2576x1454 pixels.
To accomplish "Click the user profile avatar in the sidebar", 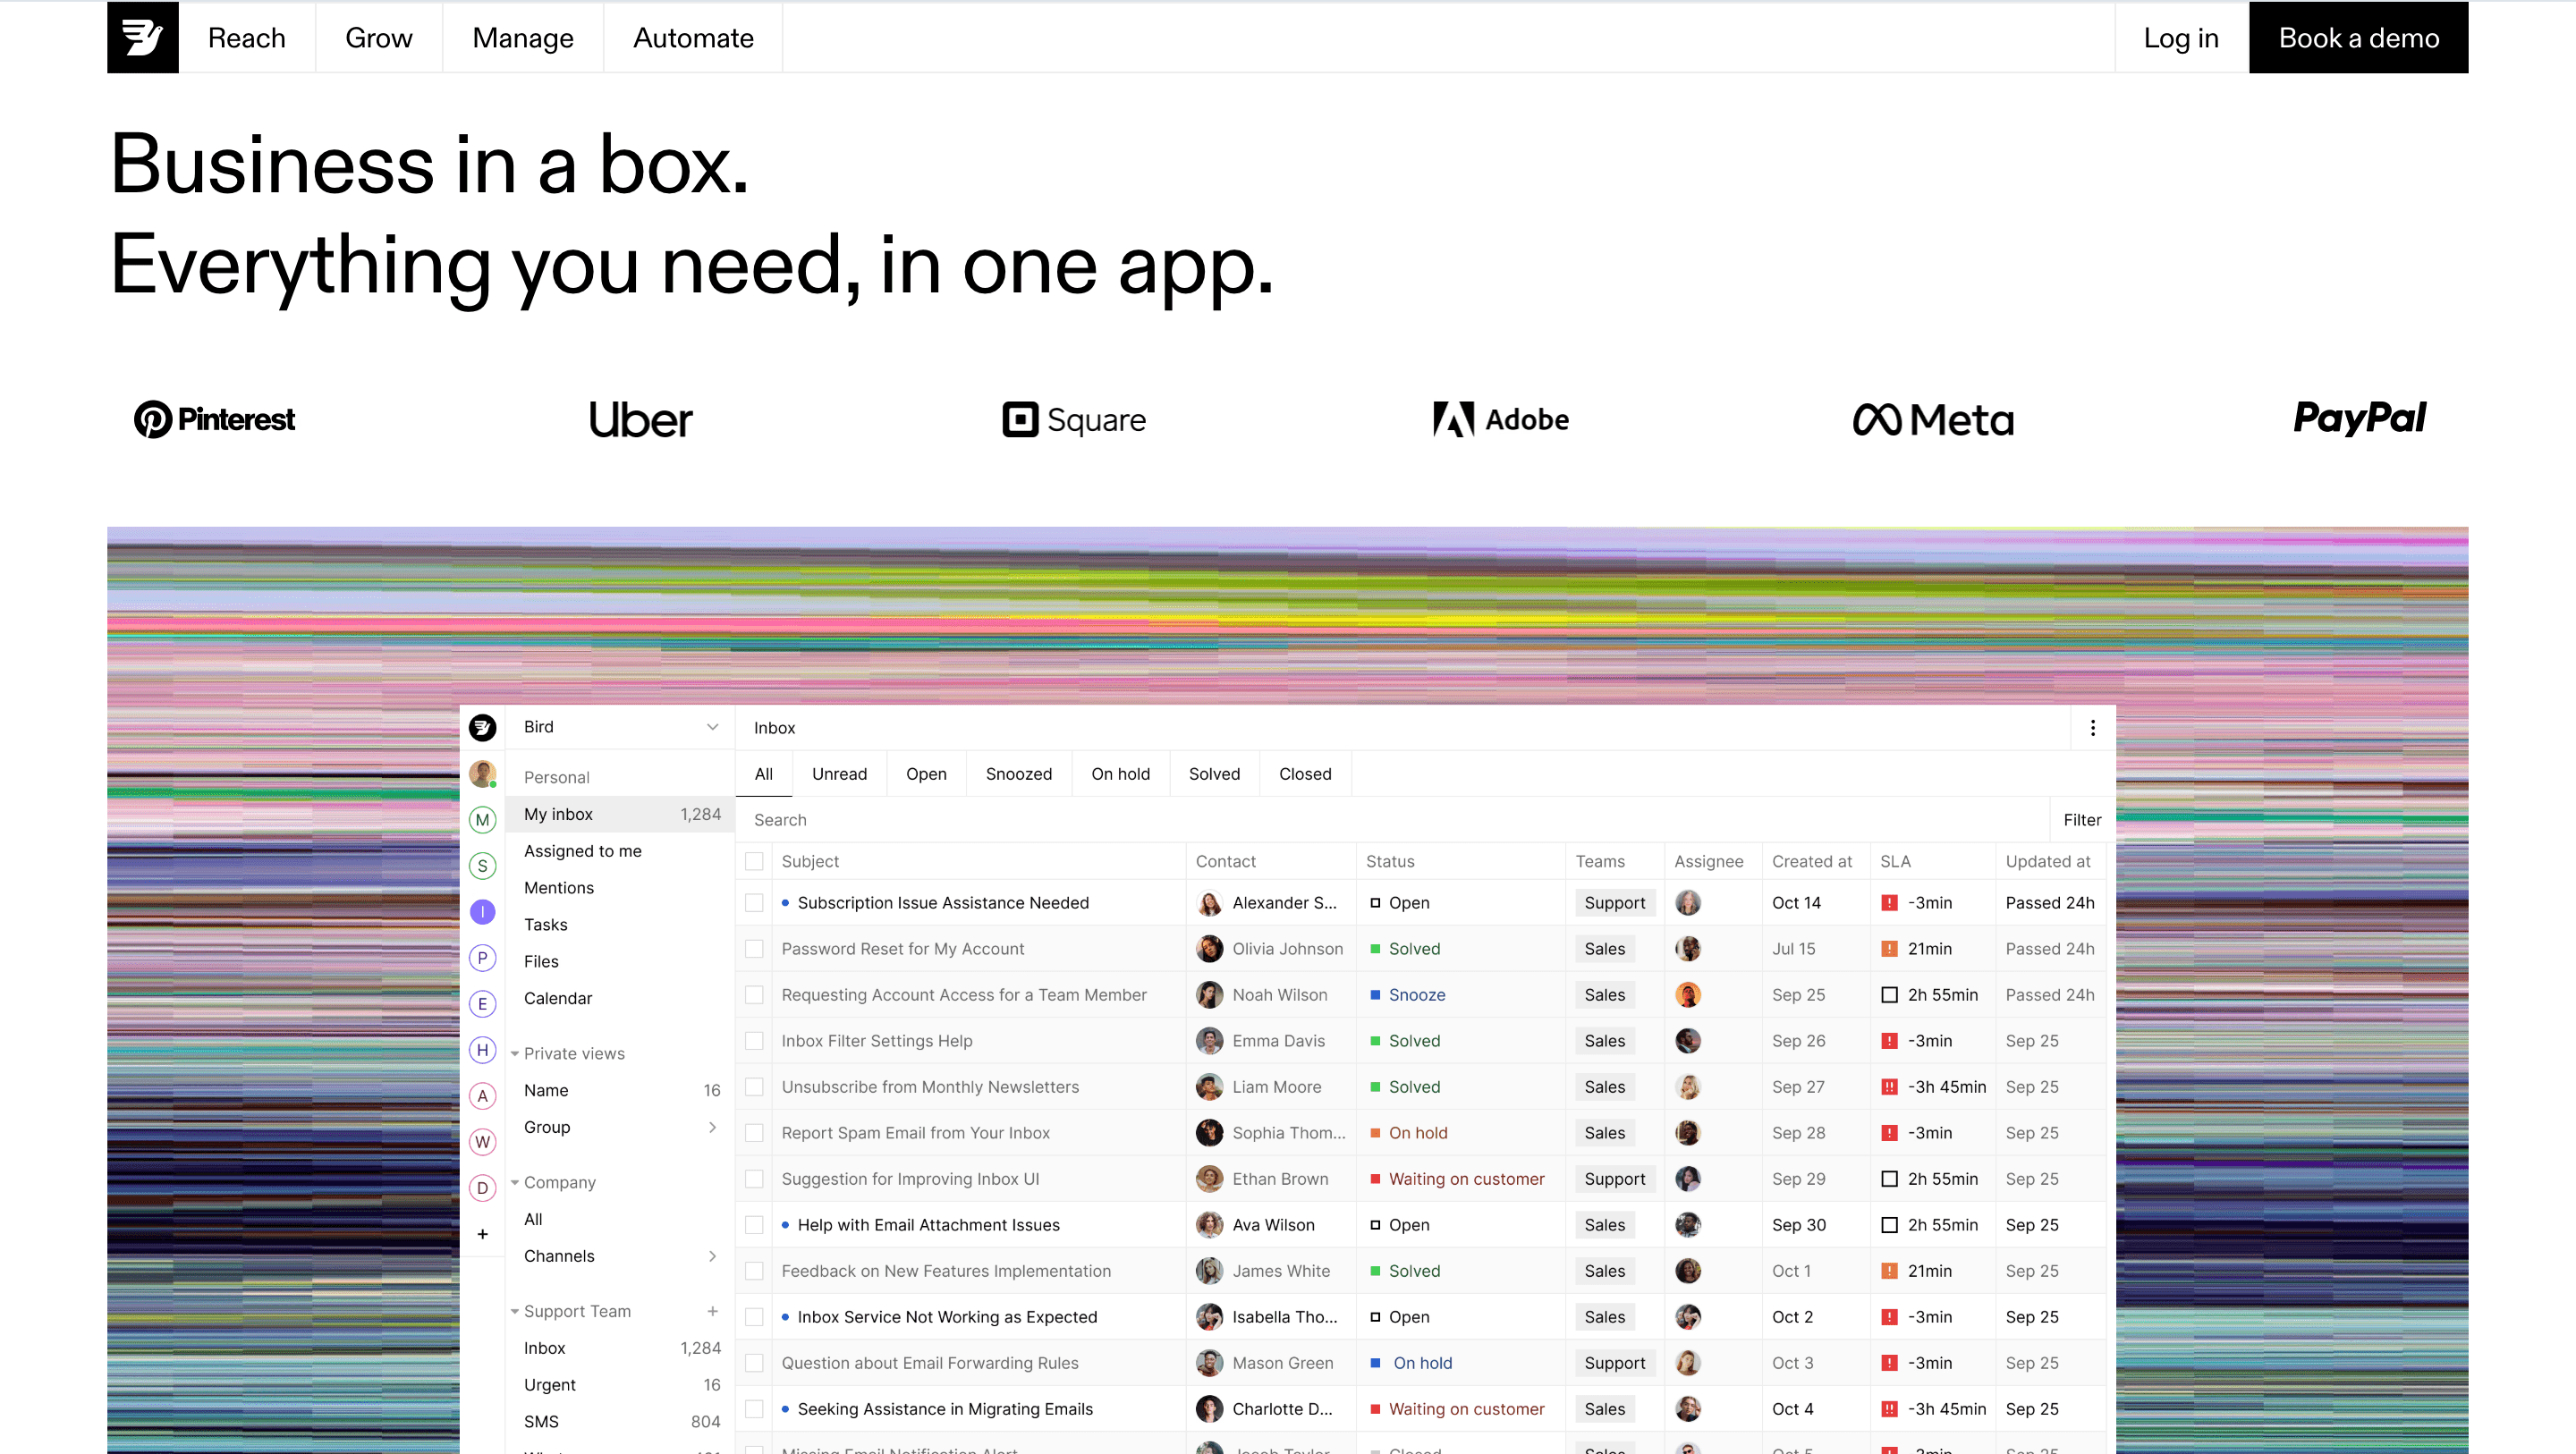I will 482,773.
